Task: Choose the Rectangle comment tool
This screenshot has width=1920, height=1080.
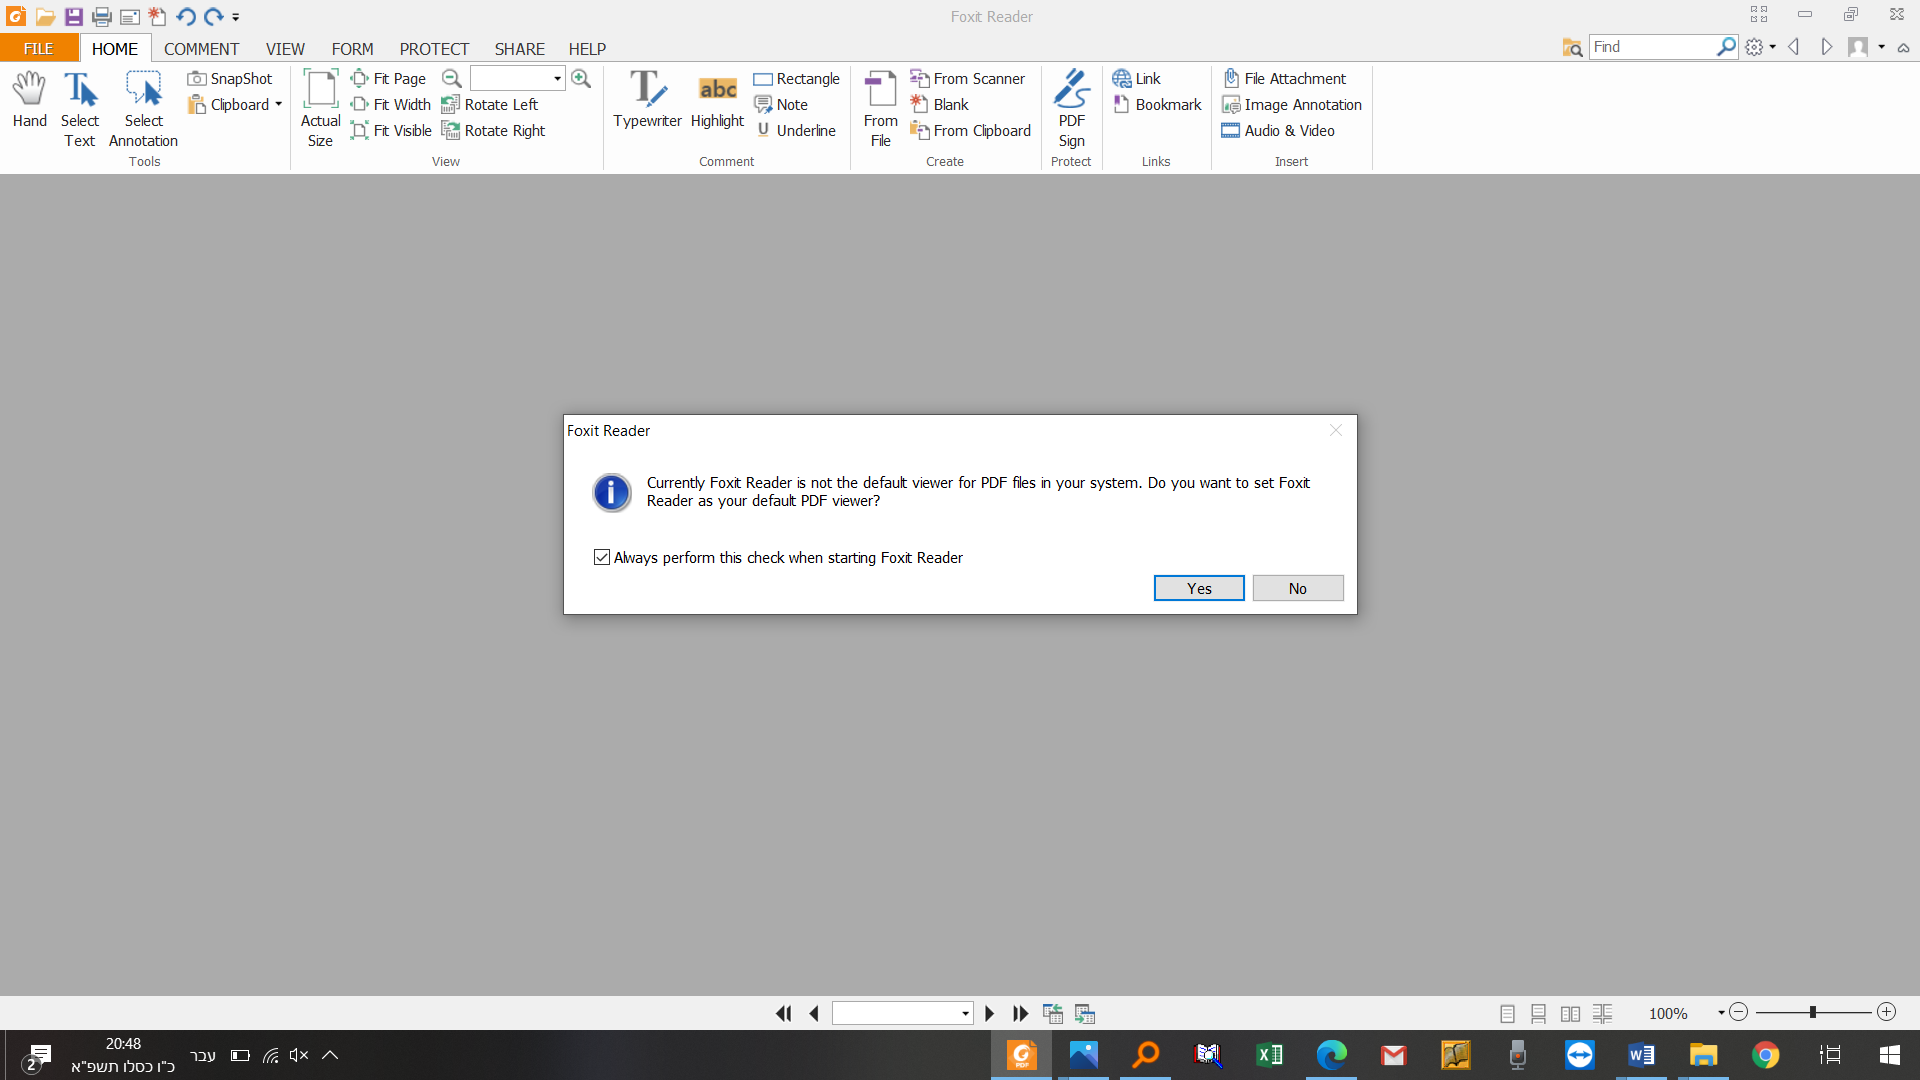Action: [797, 78]
